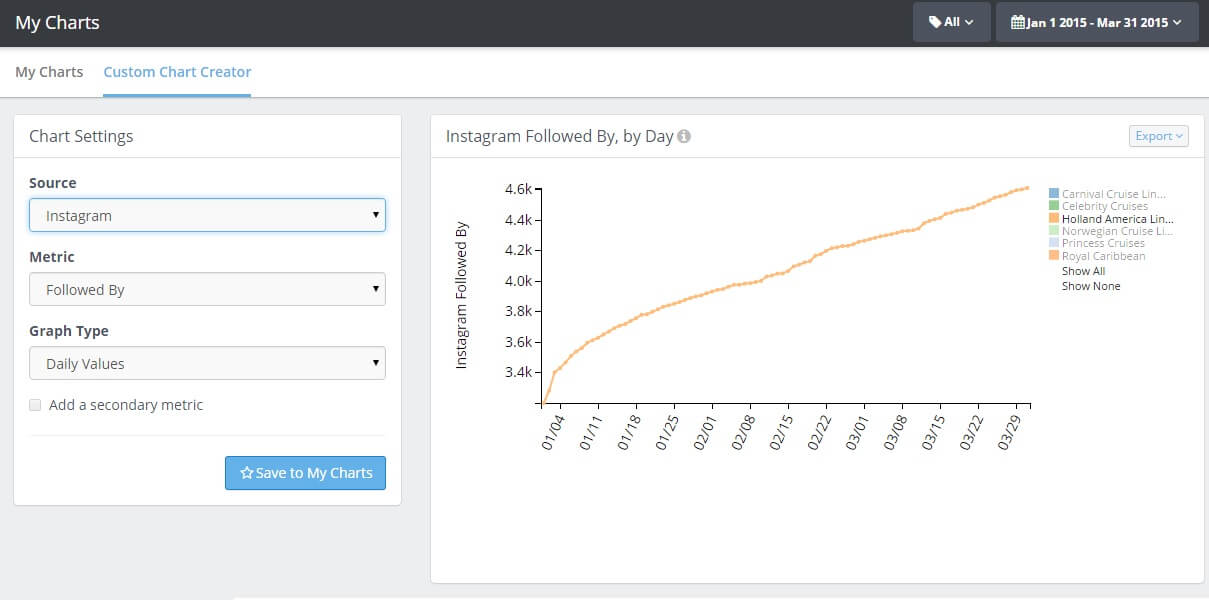1209x600 pixels.
Task: Open the Metric dropdown showing Followed By
Action: pos(207,289)
